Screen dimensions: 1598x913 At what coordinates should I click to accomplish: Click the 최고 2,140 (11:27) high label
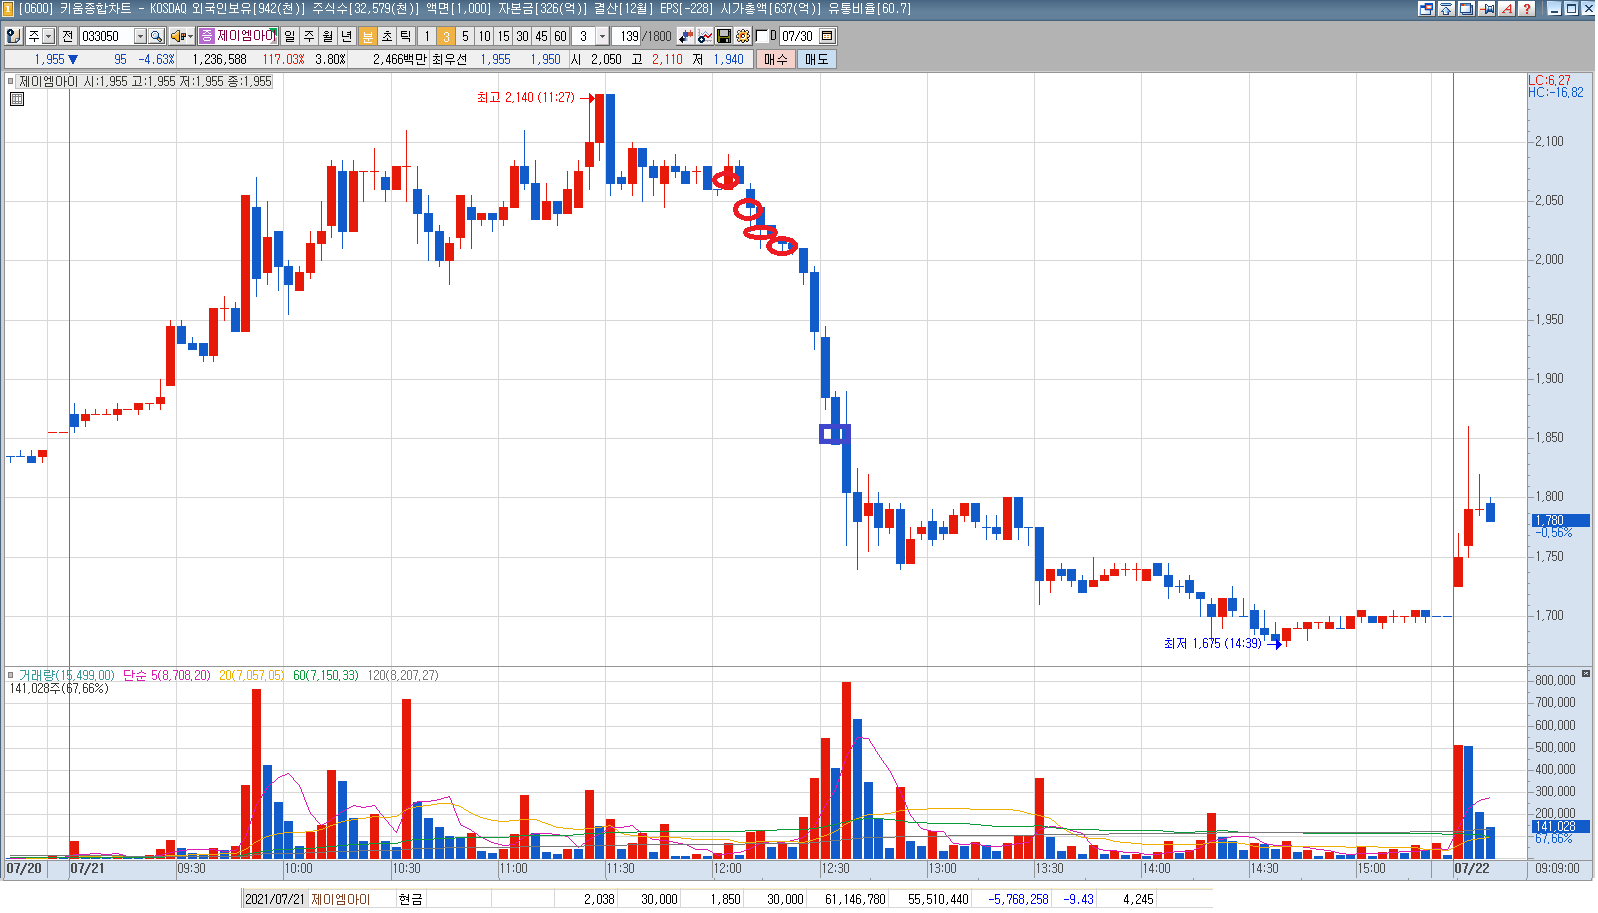click(x=526, y=97)
